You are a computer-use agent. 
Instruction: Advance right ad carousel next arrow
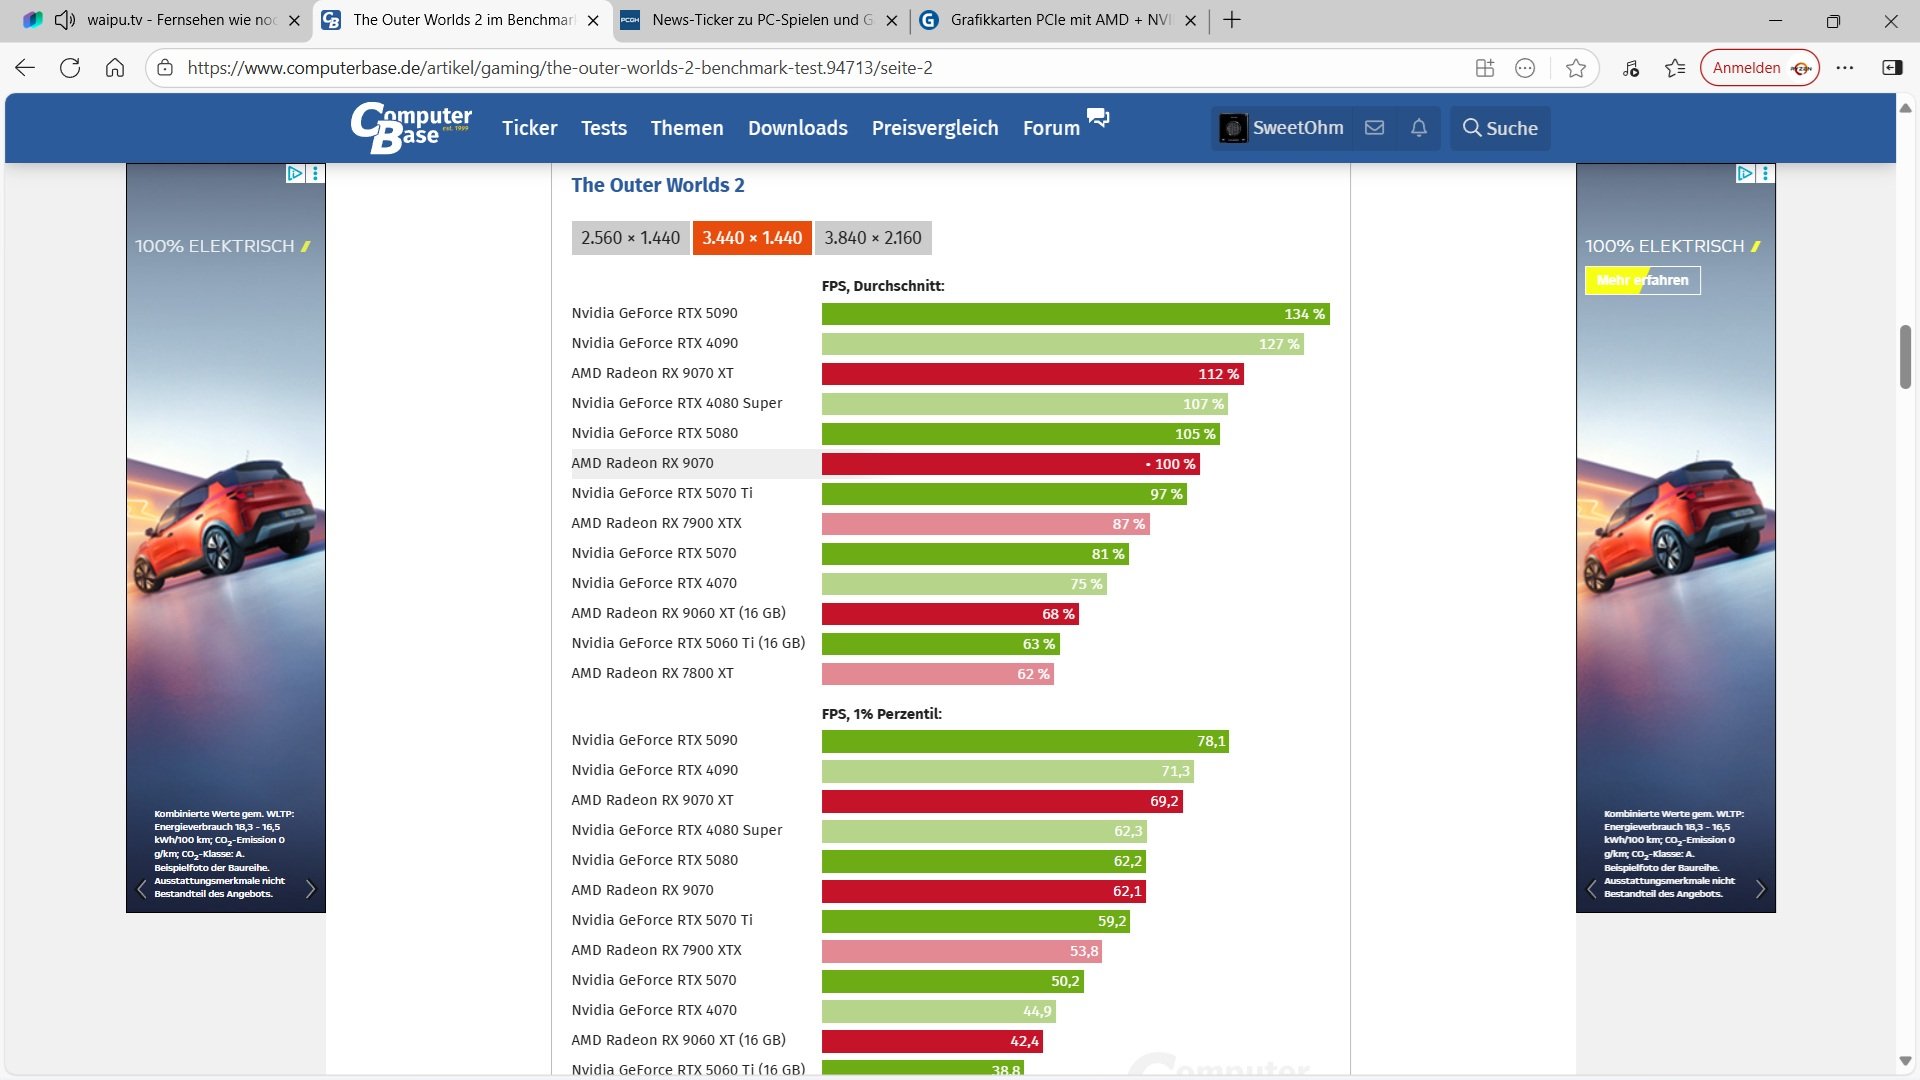pos(1760,889)
